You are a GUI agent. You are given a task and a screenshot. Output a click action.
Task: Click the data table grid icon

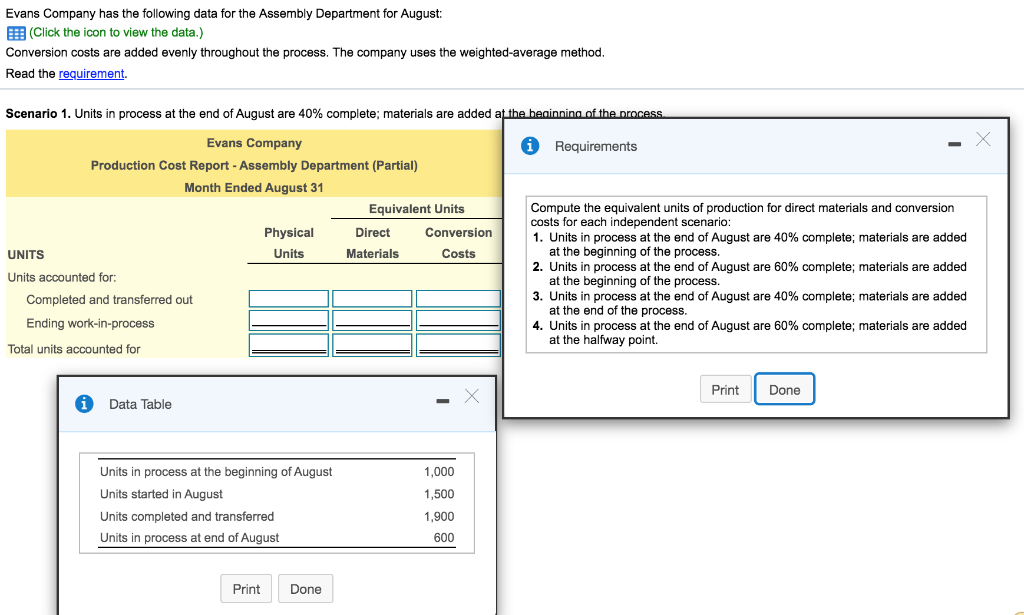(16, 33)
